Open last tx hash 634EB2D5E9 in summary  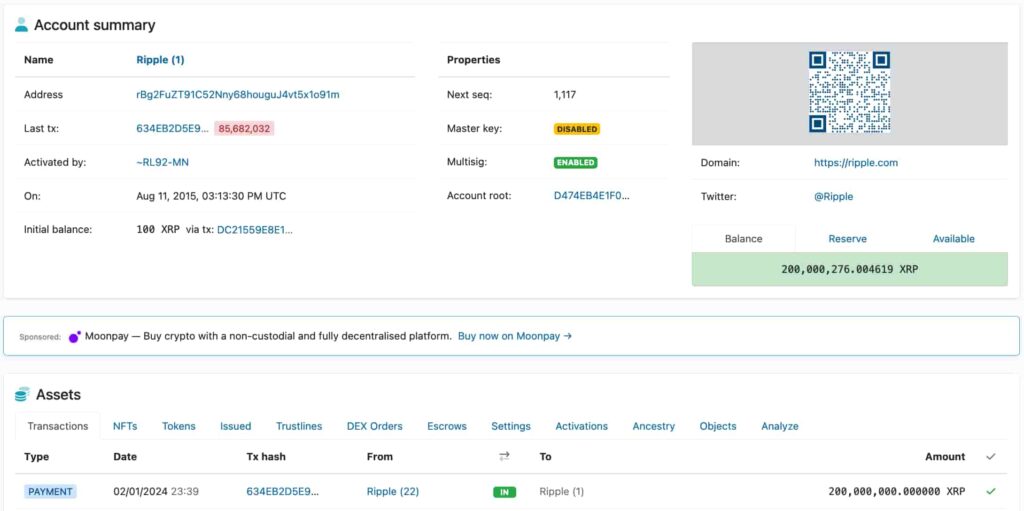click(x=172, y=128)
